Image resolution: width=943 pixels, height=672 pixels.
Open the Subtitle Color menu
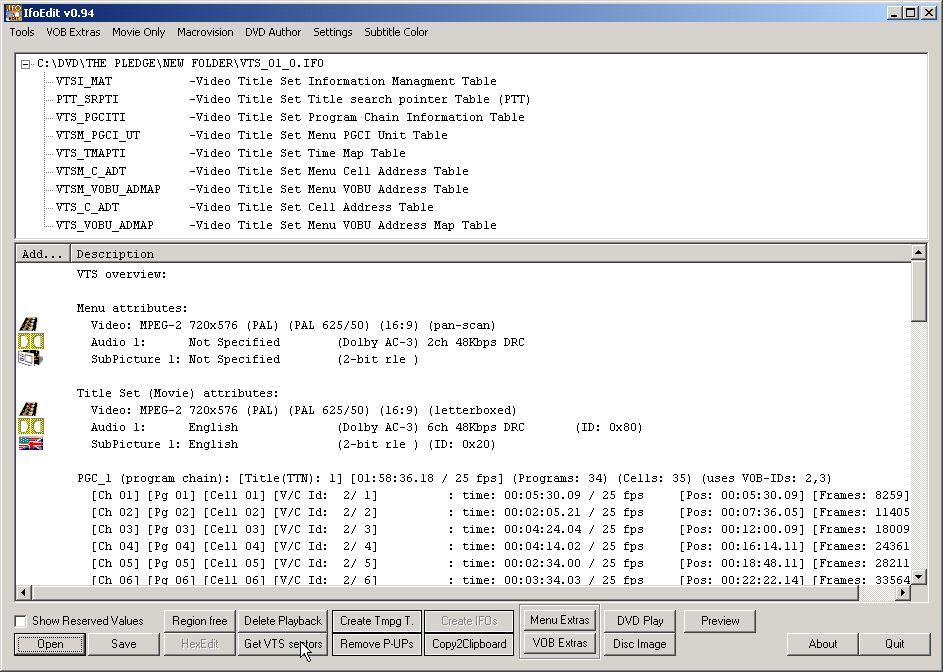click(396, 32)
